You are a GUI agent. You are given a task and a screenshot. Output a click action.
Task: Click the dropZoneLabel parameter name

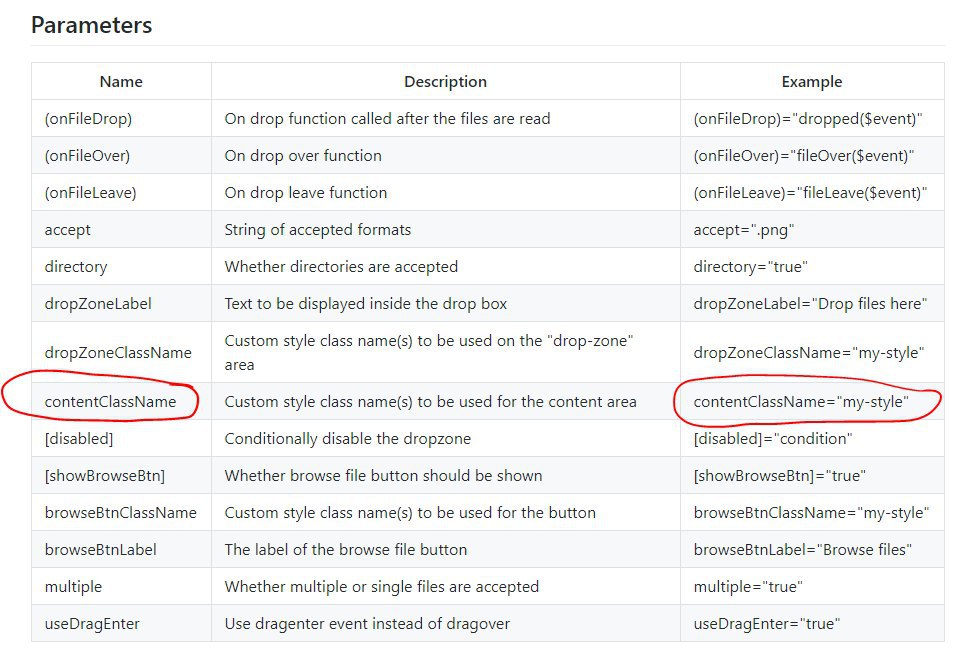[x=98, y=304]
